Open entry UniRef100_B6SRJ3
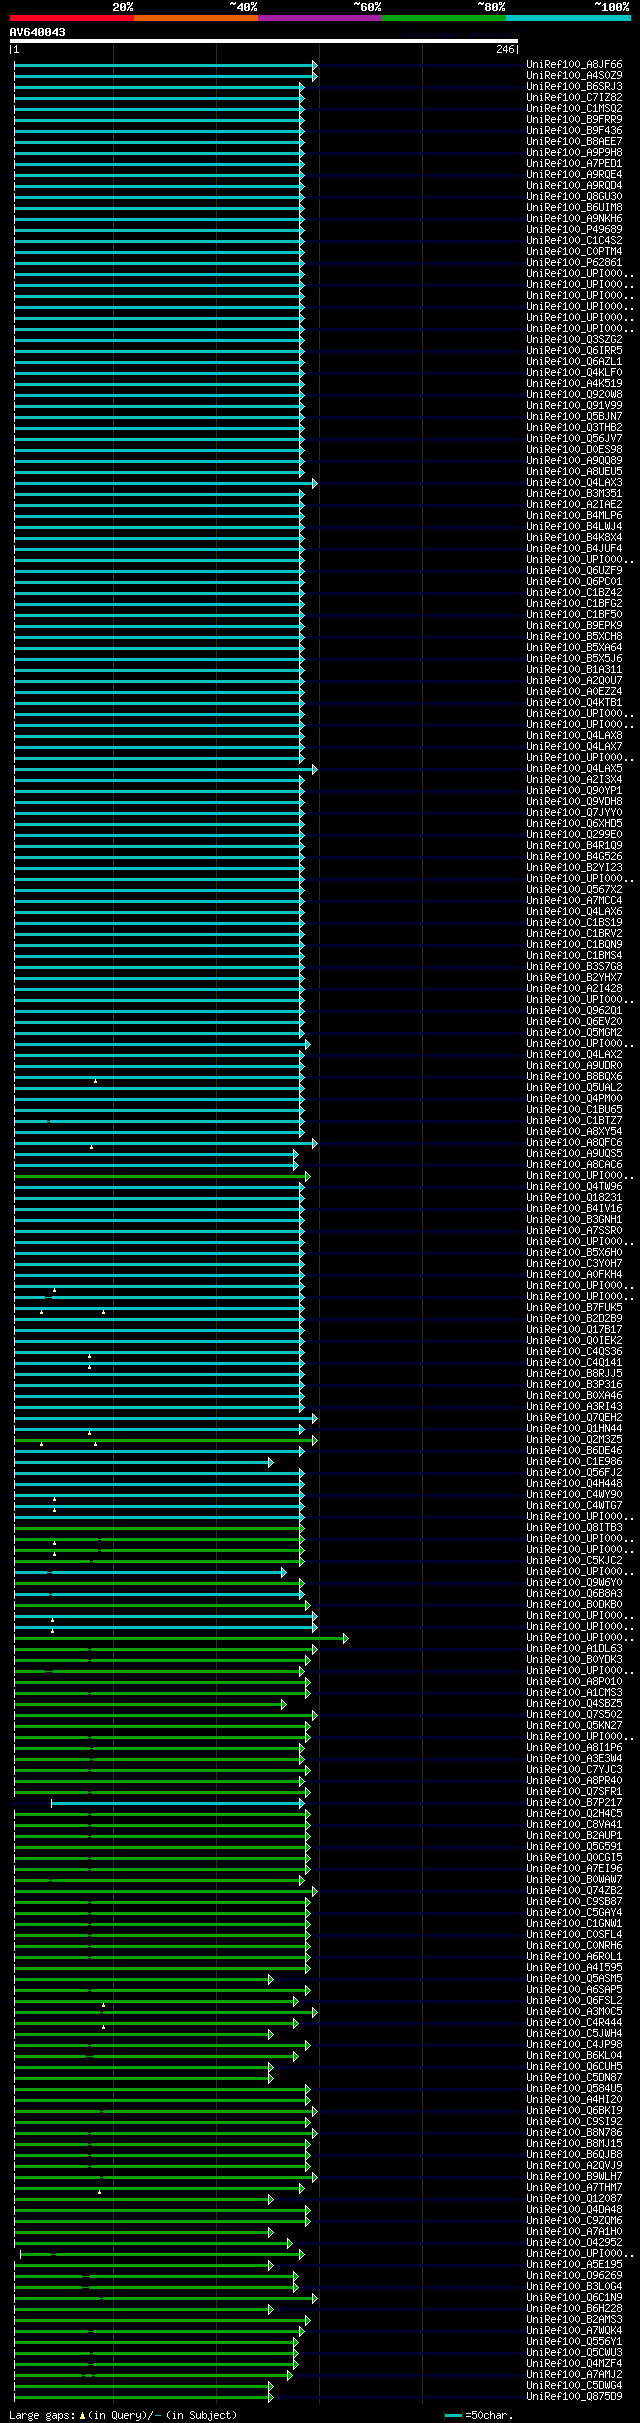Viewport: 640px width, 2423px height. tap(574, 87)
